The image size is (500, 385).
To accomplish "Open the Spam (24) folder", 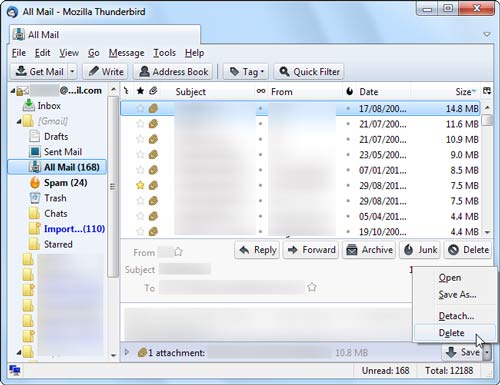I will [58, 183].
